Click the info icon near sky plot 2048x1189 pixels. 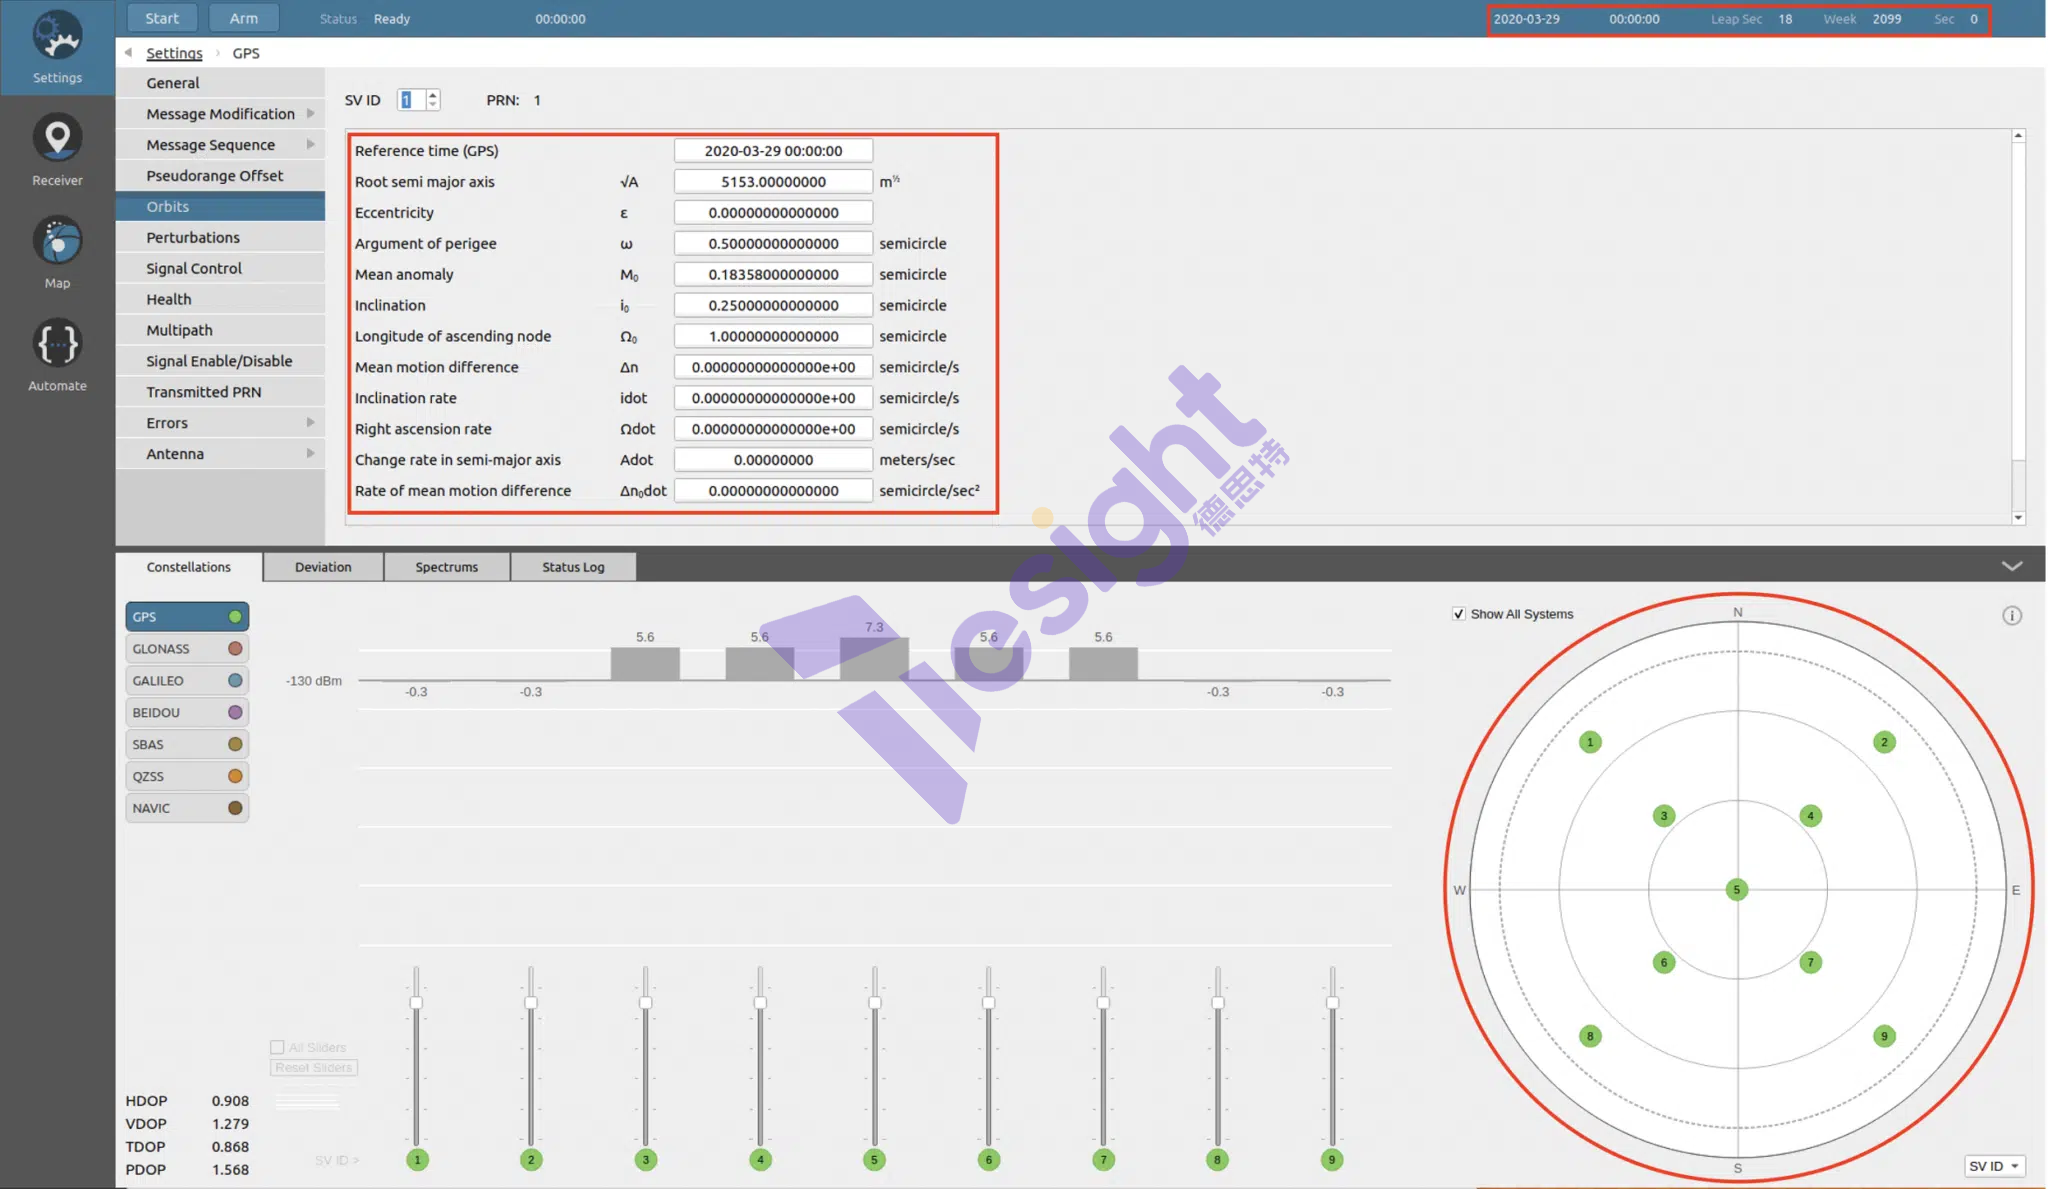(2012, 616)
